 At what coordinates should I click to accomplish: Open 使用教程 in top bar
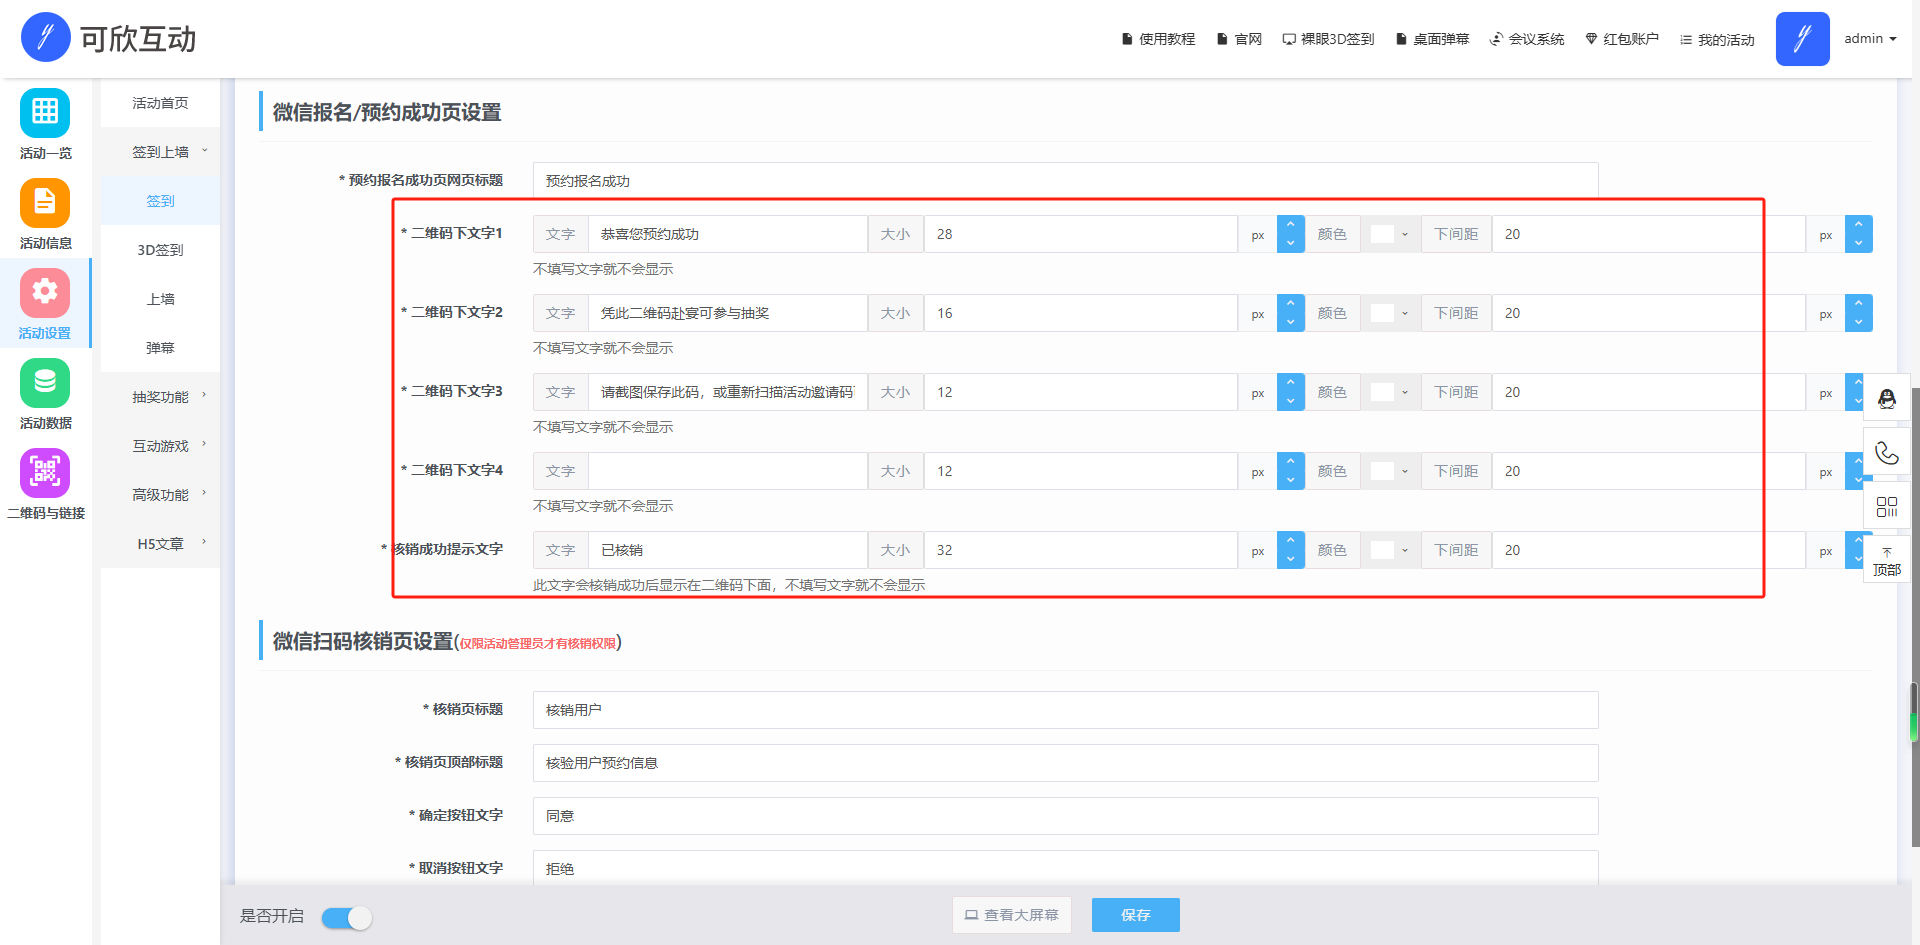(x=1158, y=39)
